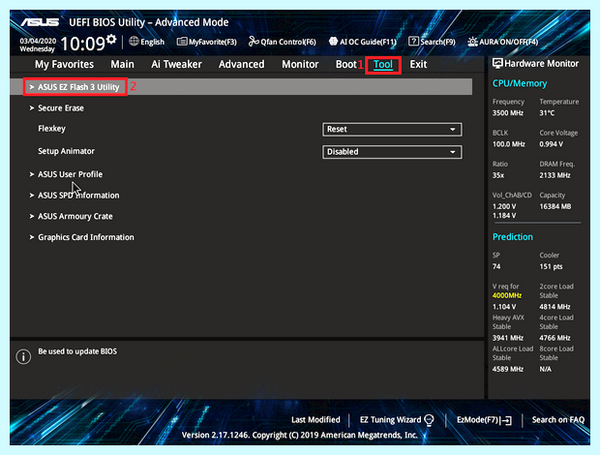
Task: Expand ASUS Armoury Crate arrow
Action: point(32,216)
